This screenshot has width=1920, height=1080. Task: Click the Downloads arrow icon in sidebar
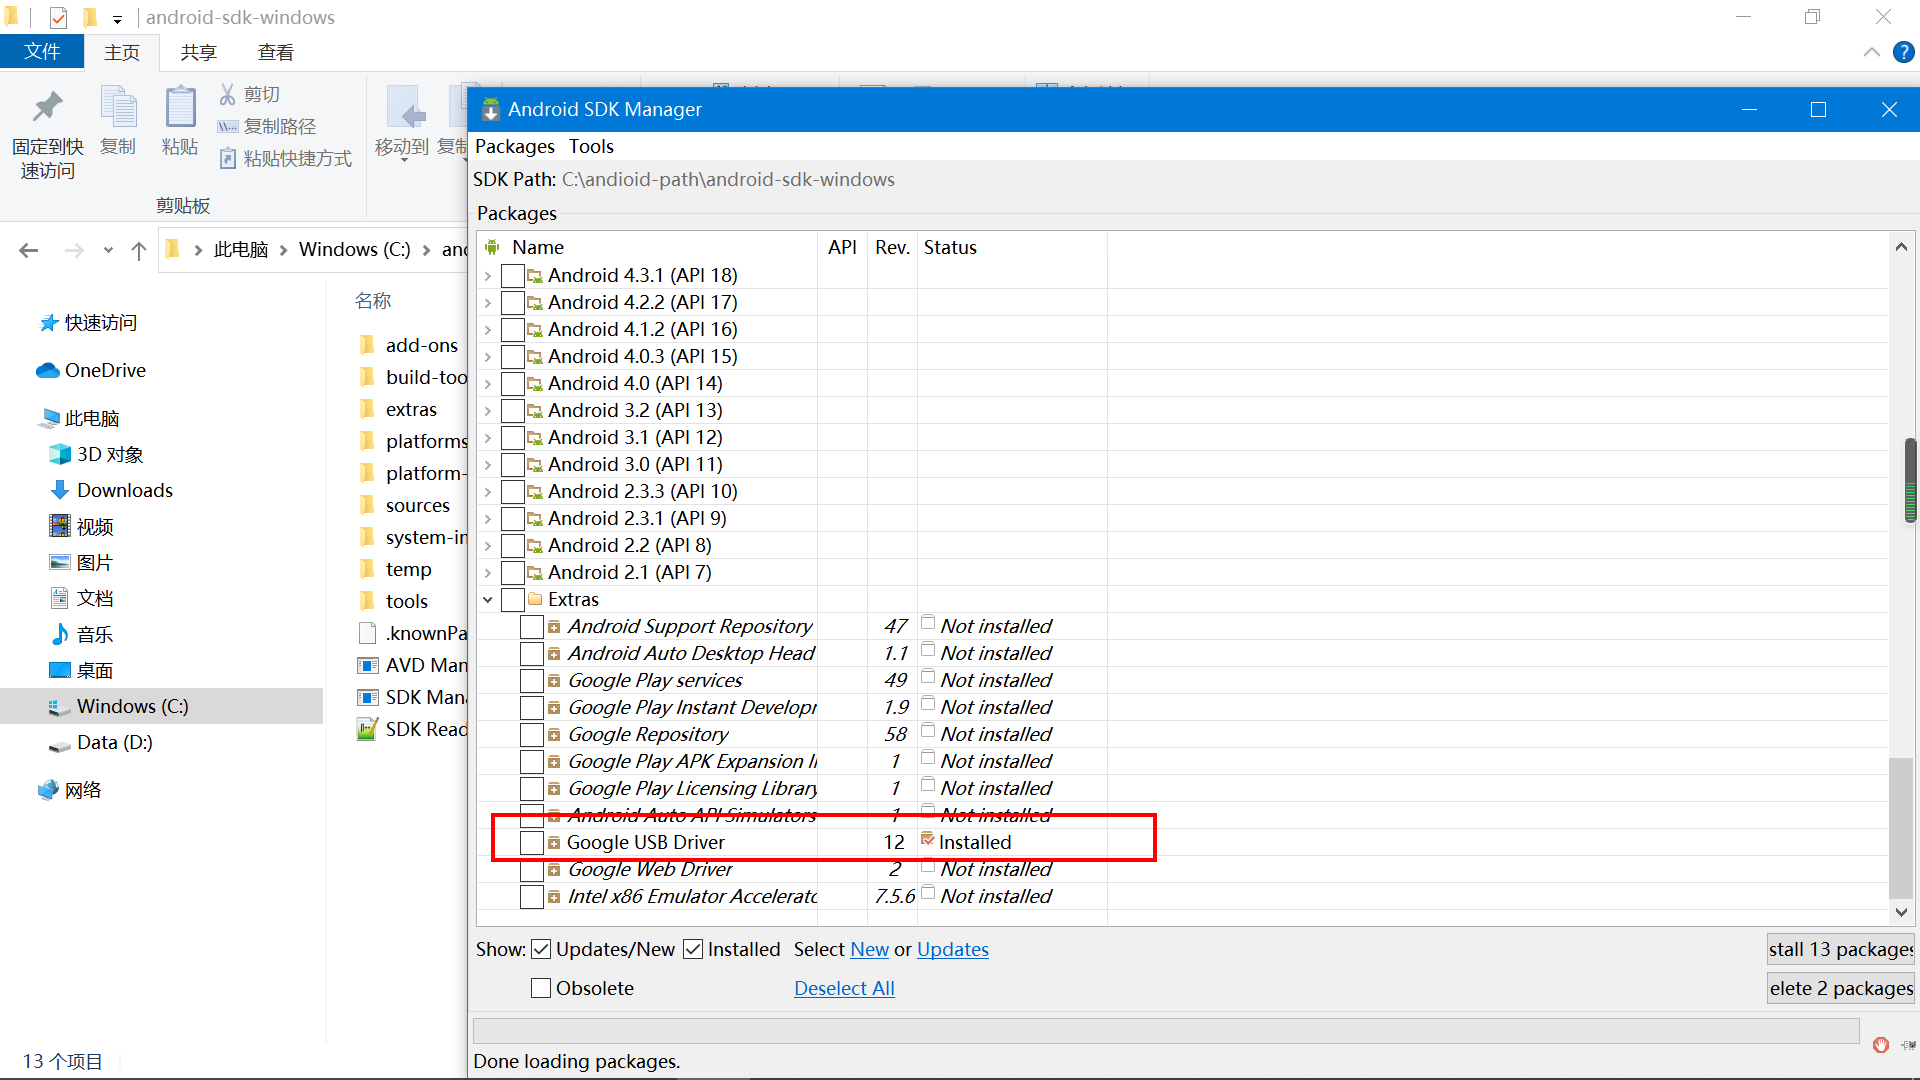59,490
